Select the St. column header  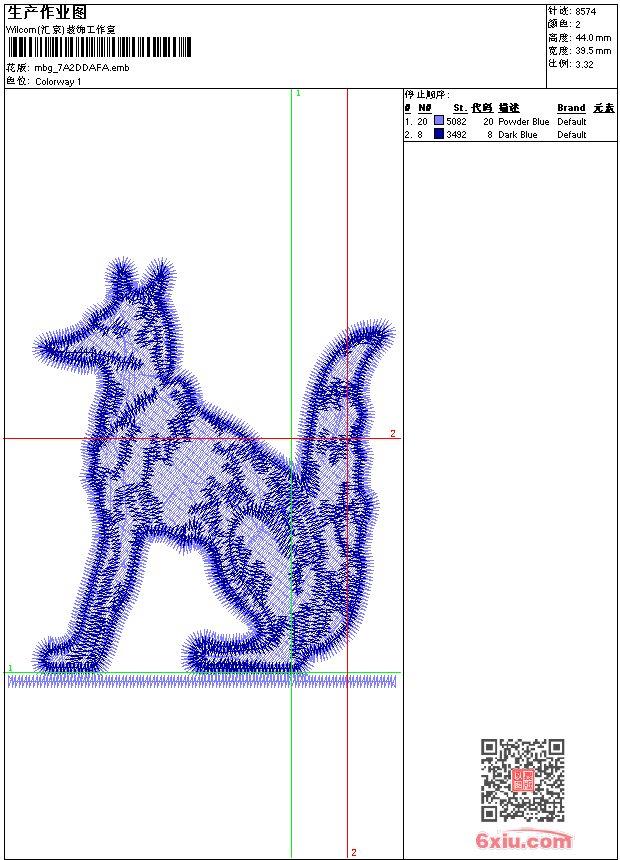tap(460, 108)
